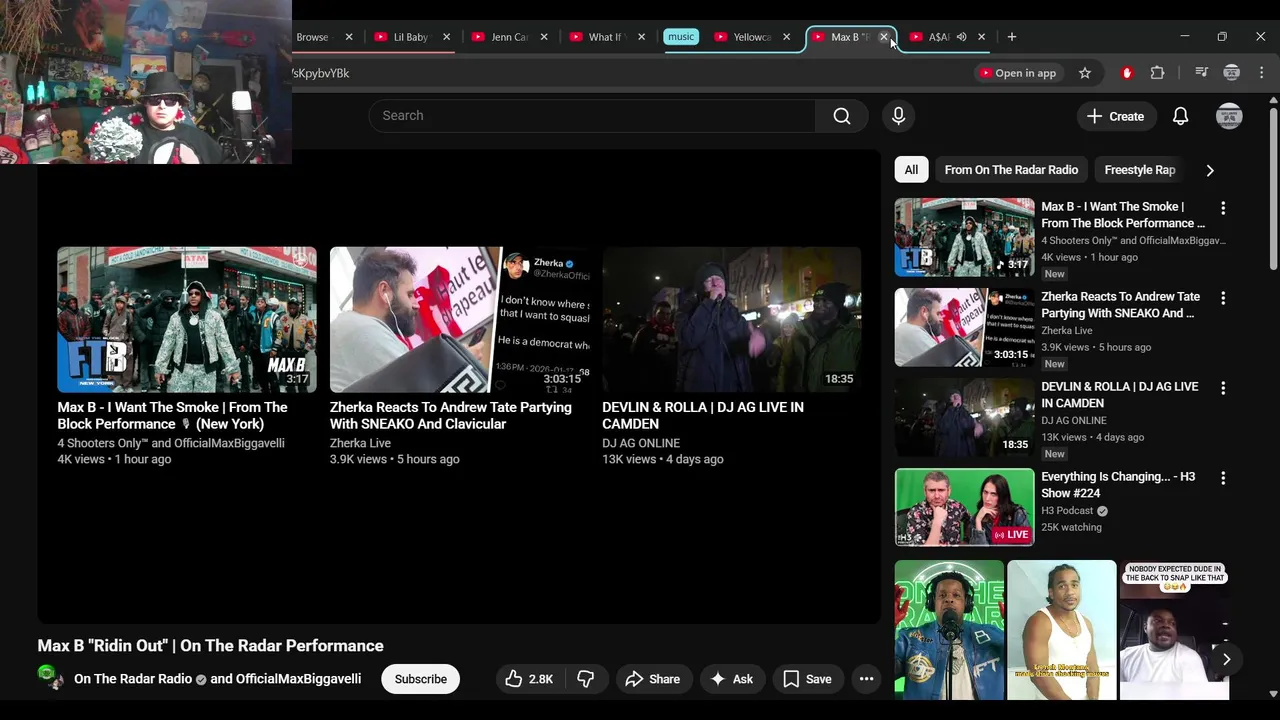Image resolution: width=1280 pixels, height=720 pixels.
Task: Collapse the music tab group label
Action: 681,37
